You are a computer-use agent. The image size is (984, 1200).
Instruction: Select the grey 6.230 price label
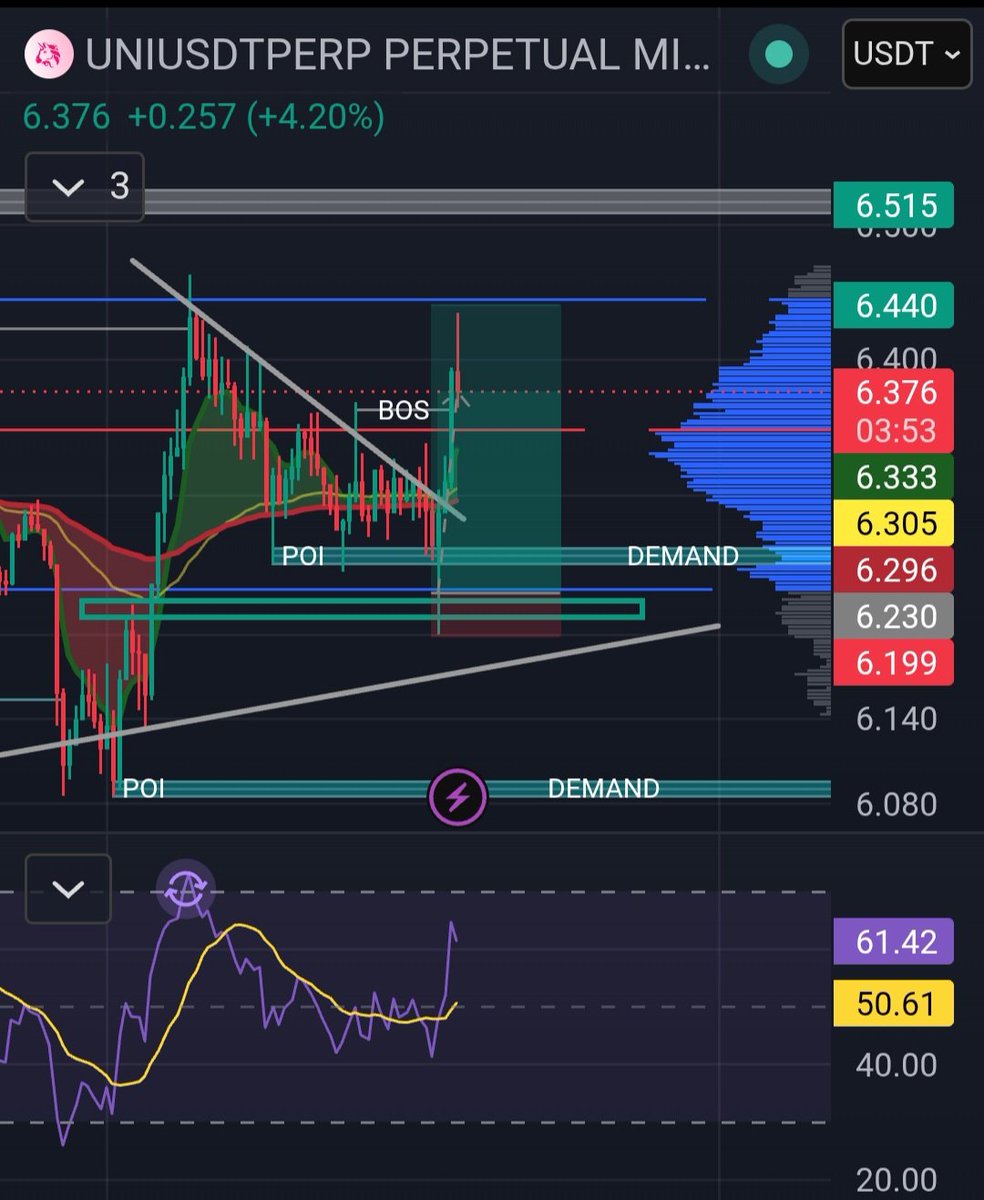[893, 616]
